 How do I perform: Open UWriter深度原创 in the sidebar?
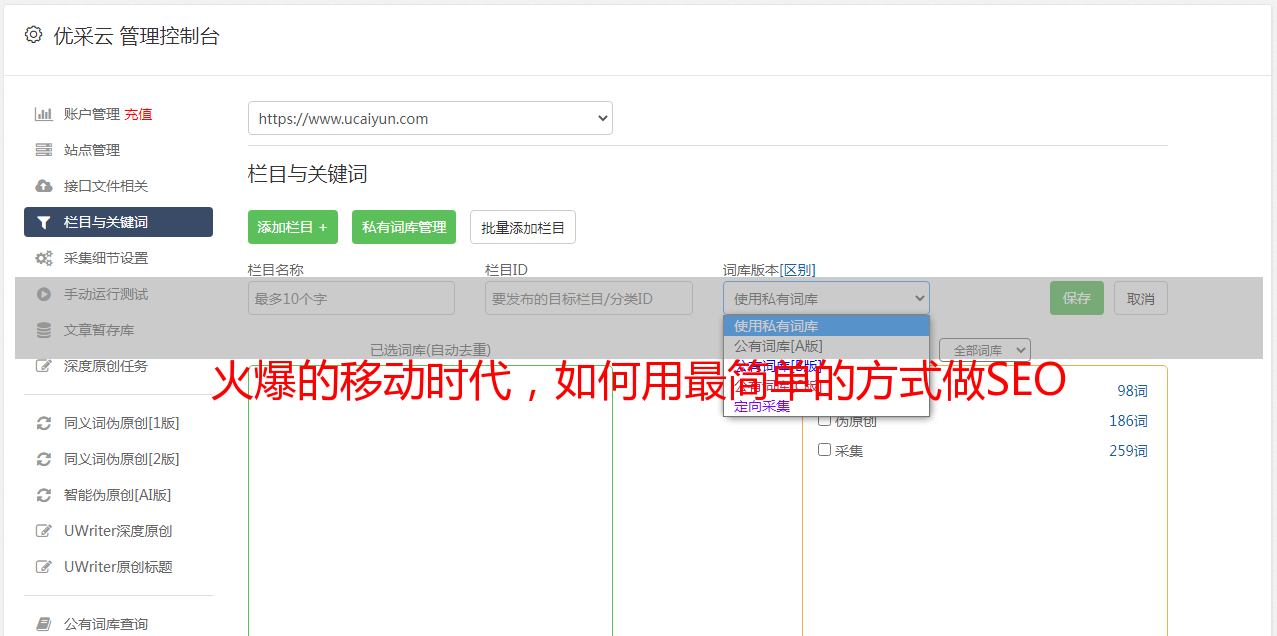click(x=118, y=531)
